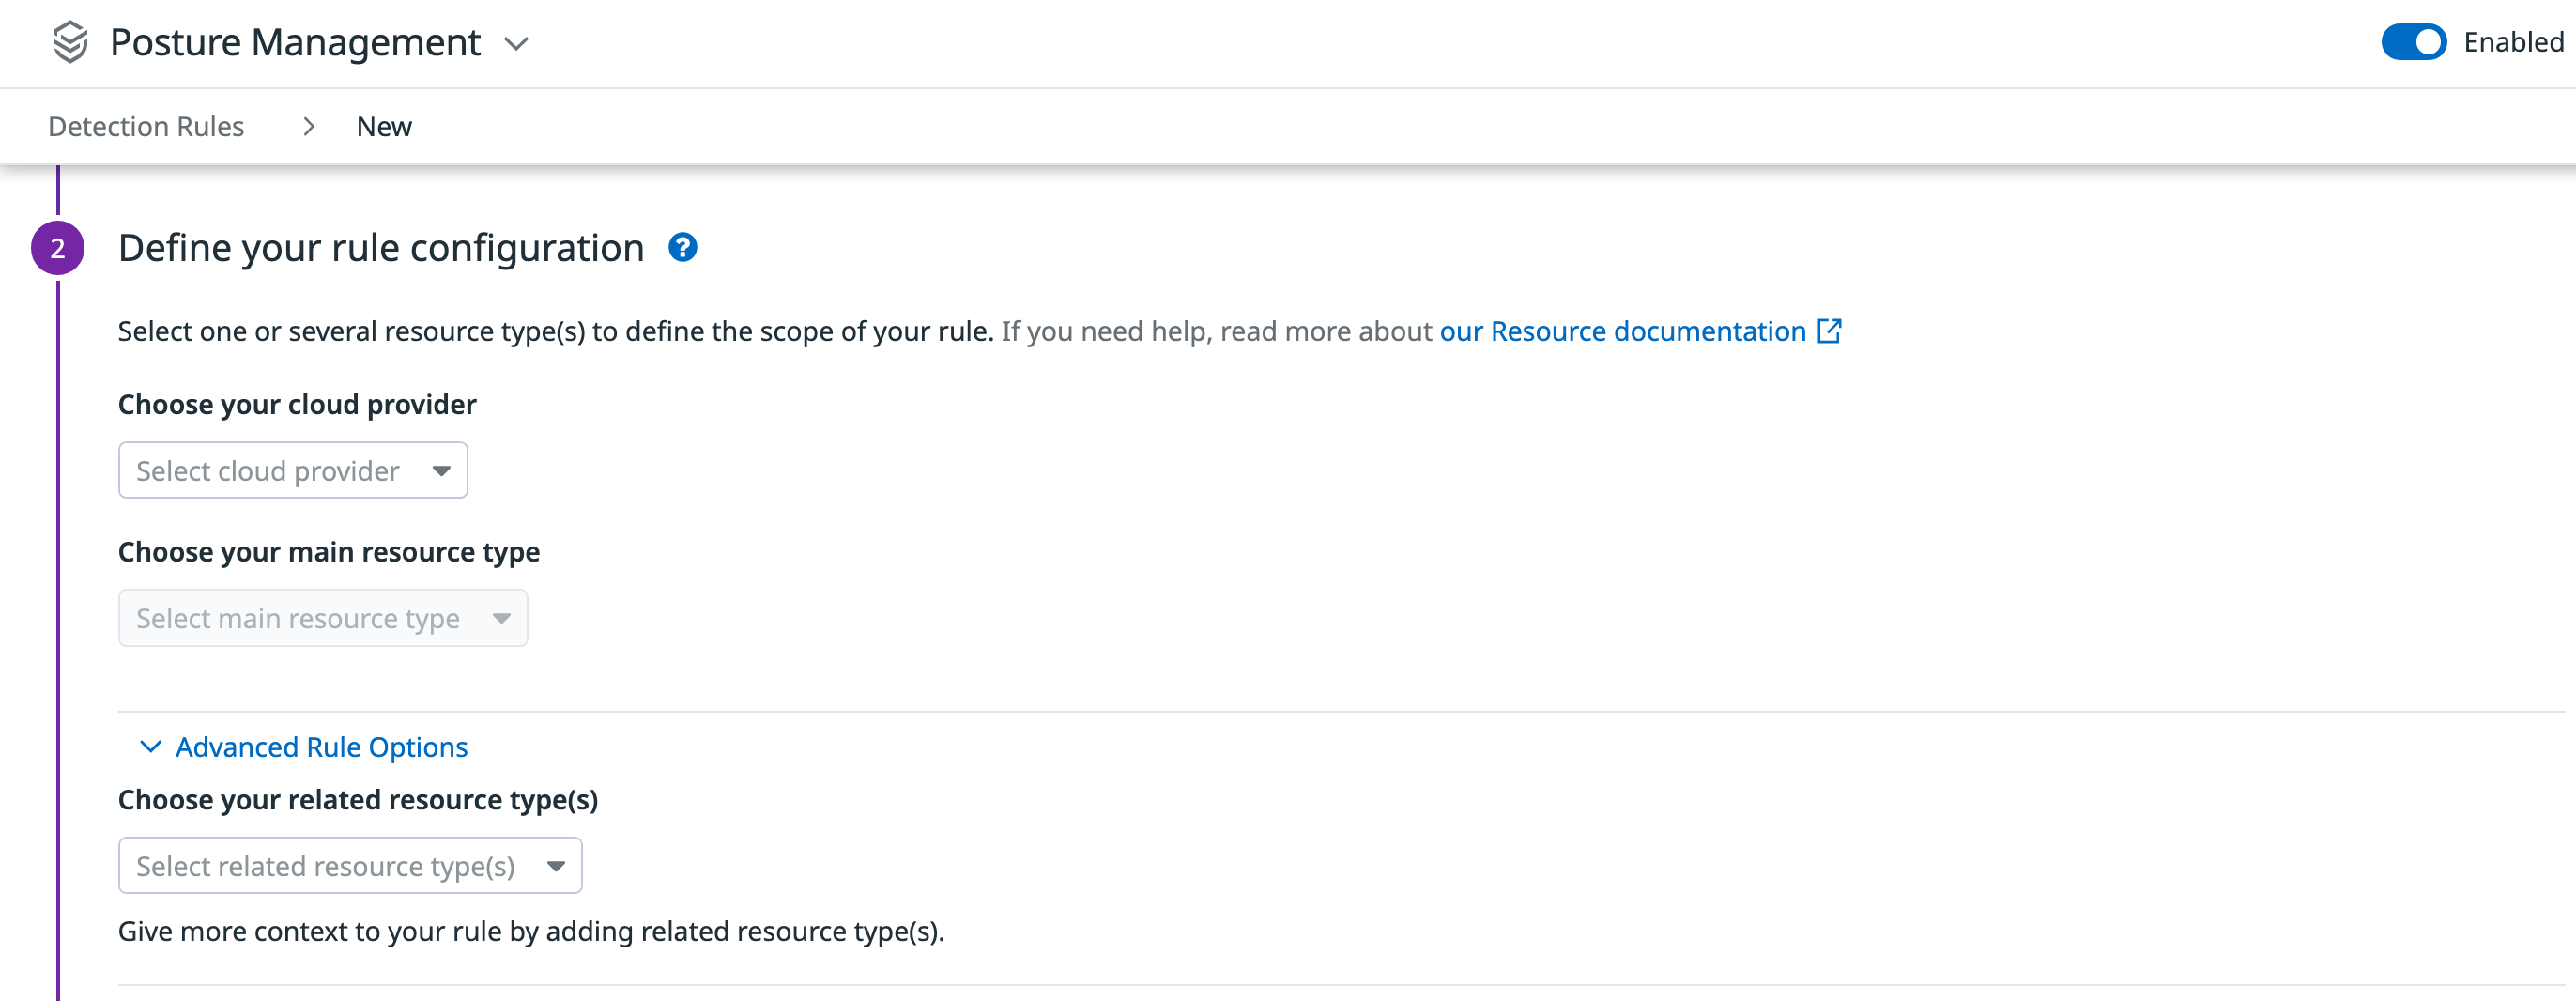Navigate to Detection Rules breadcrumb
This screenshot has width=2576, height=1001.
[146, 126]
